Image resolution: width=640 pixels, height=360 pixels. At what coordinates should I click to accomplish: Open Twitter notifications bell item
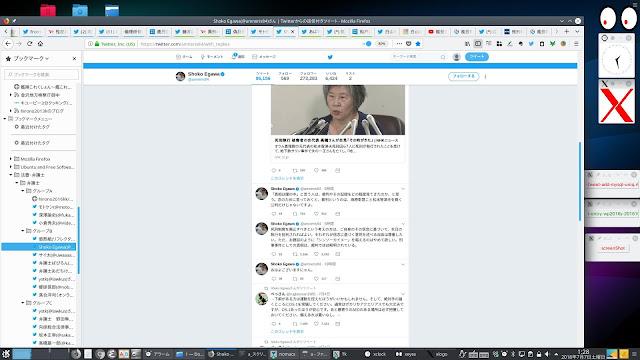(238, 57)
